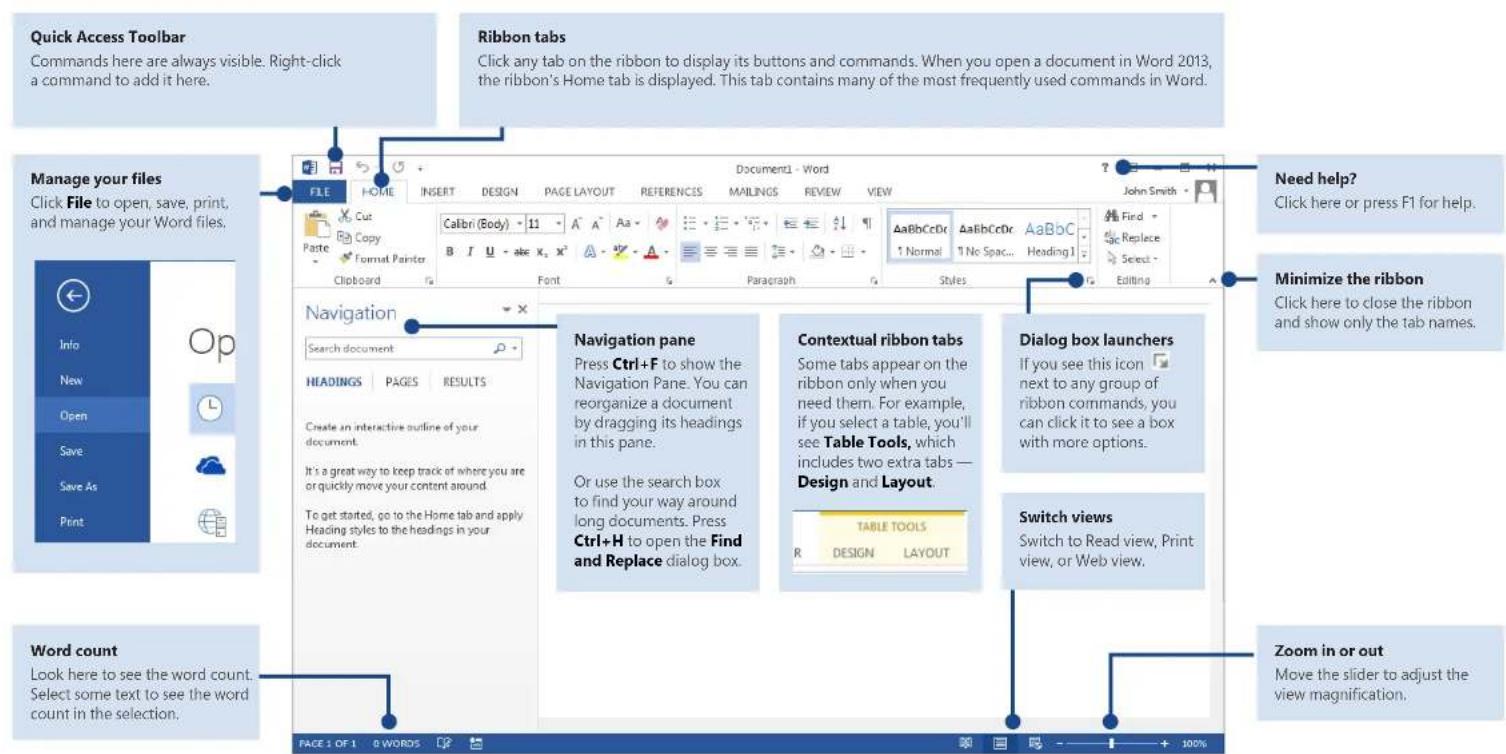This screenshot has width=1506, height=754.
Task: Toggle Bold formatting
Action: tap(450, 252)
